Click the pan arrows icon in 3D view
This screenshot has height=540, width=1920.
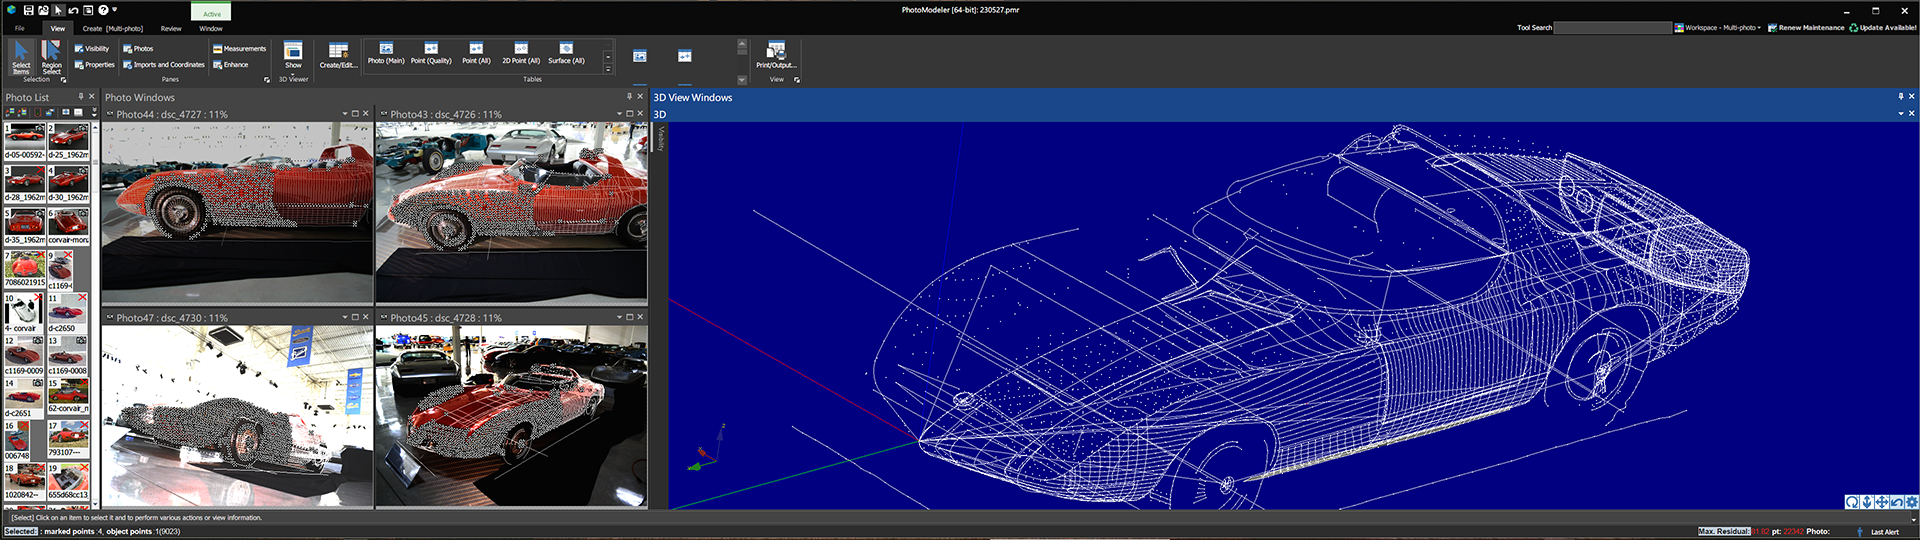[1881, 502]
